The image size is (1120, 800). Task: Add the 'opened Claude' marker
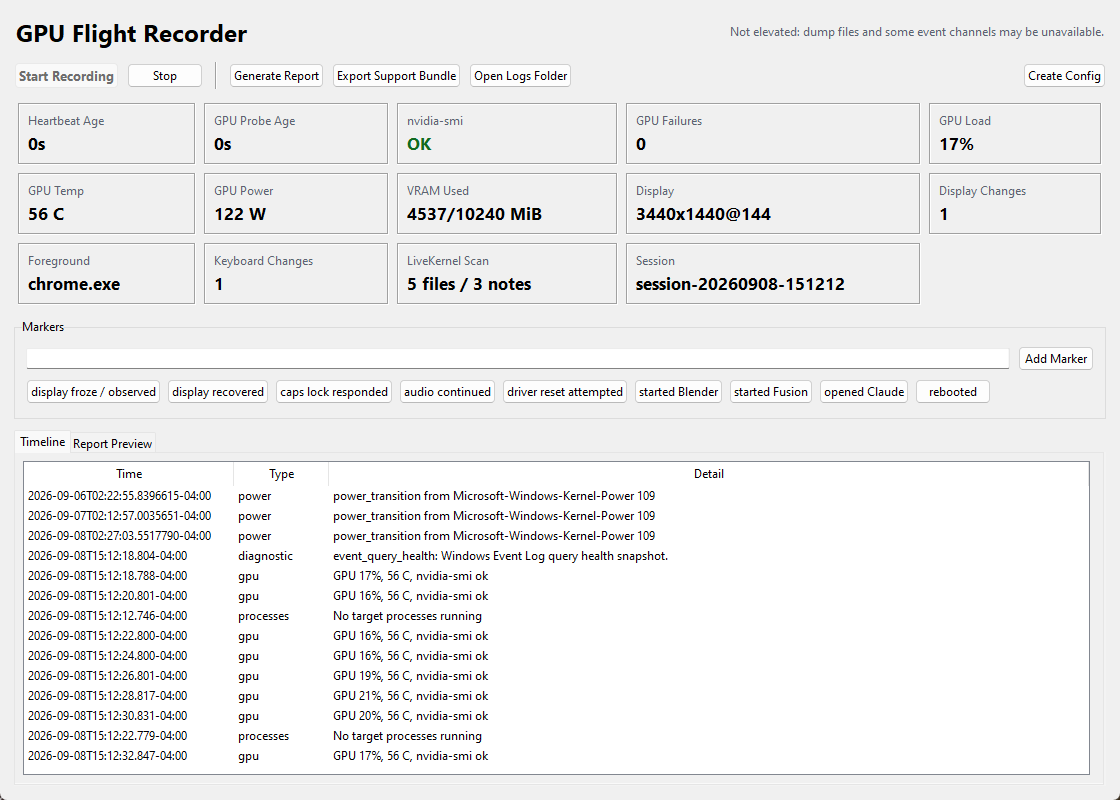point(864,391)
